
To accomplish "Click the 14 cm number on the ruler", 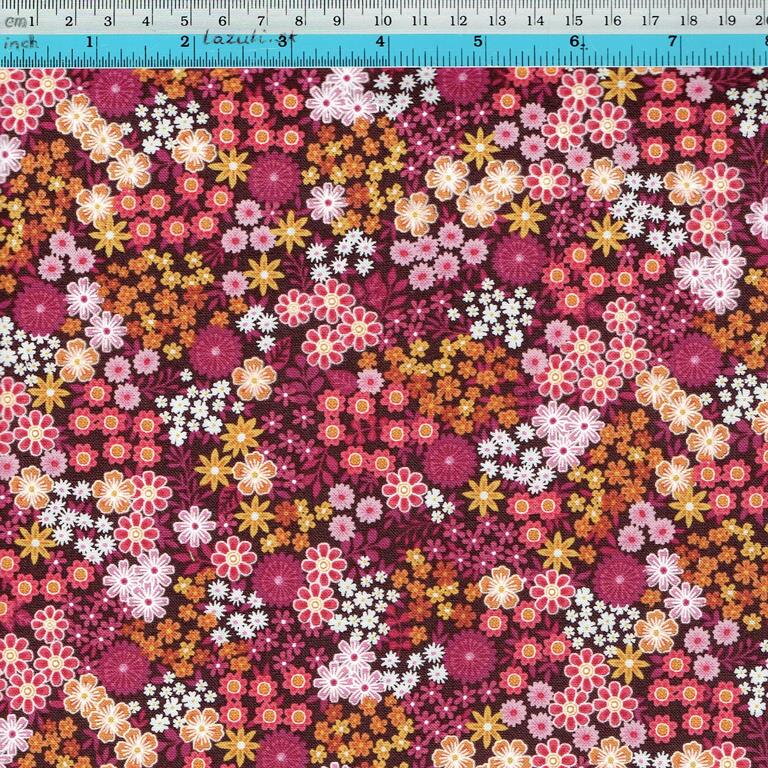I will (535, 21).
